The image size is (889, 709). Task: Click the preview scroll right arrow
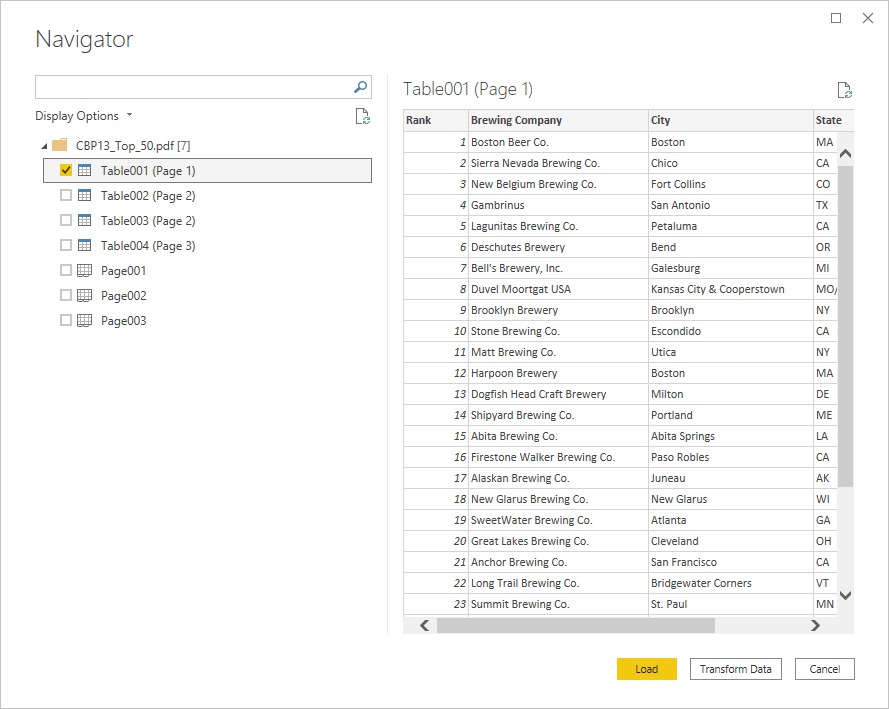pyautogui.click(x=815, y=625)
